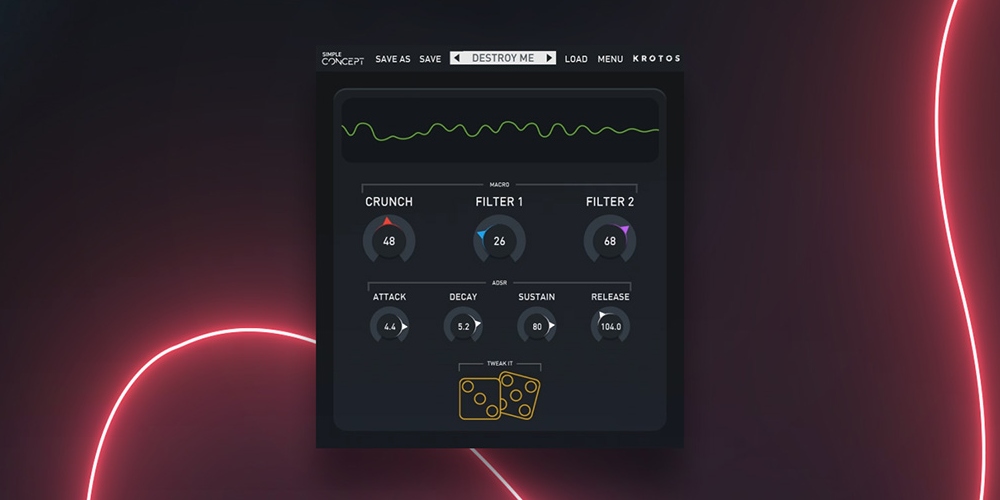The width and height of the screenshot is (1000, 500).
Task: Click the CRUNCH label text
Action: pyautogui.click(x=389, y=202)
